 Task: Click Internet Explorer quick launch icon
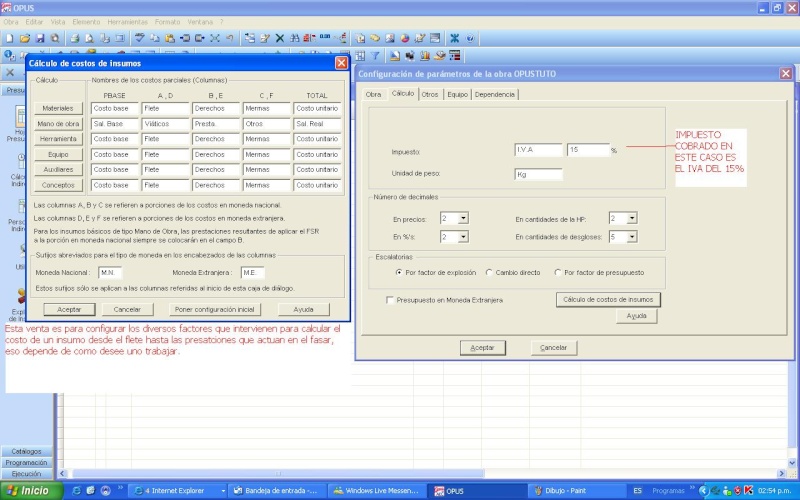click(77, 491)
